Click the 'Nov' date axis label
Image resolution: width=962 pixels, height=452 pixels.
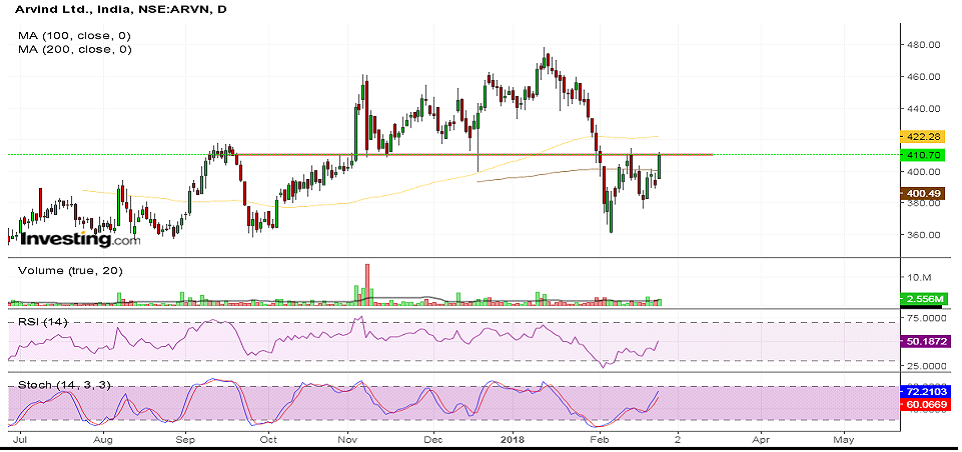(x=348, y=440)
